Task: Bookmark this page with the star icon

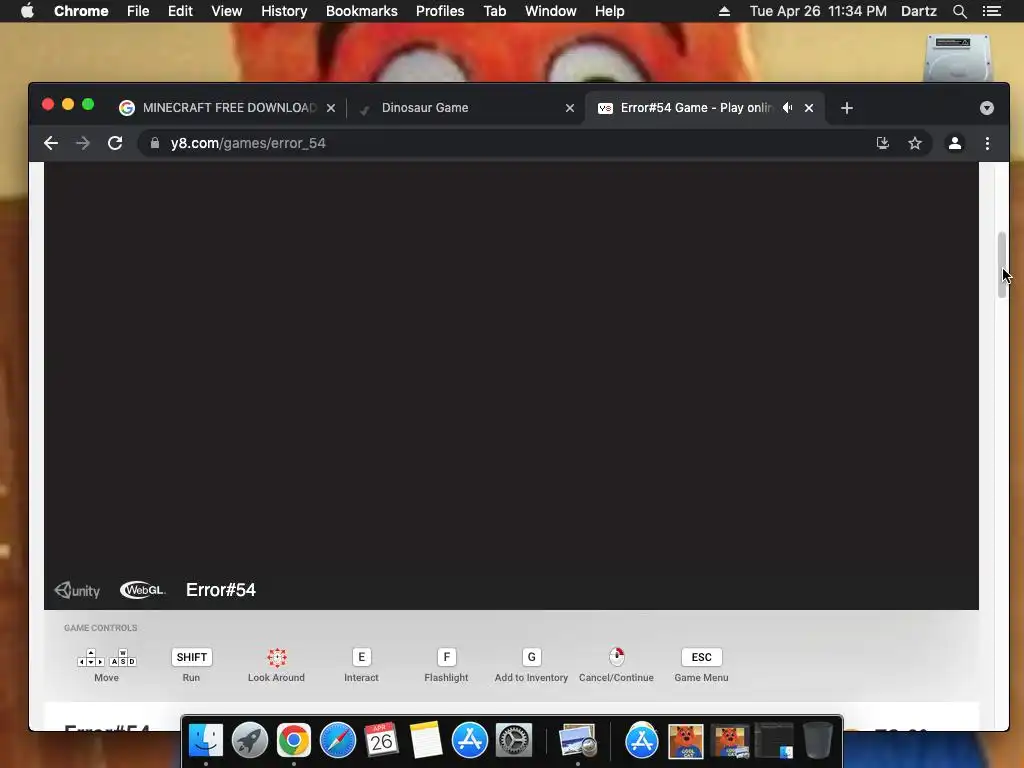Action: point(915,143)
